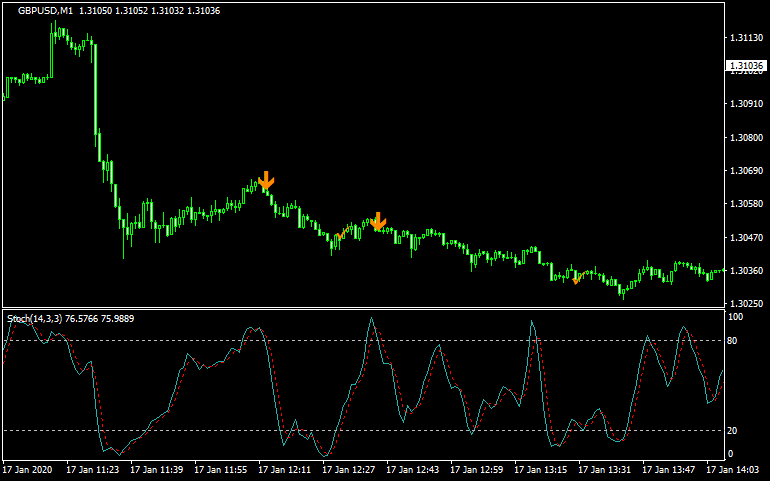Click the Stoch(14,3,3) indicator label
Viewport: 770px width, 481px height.
[34, 319]
